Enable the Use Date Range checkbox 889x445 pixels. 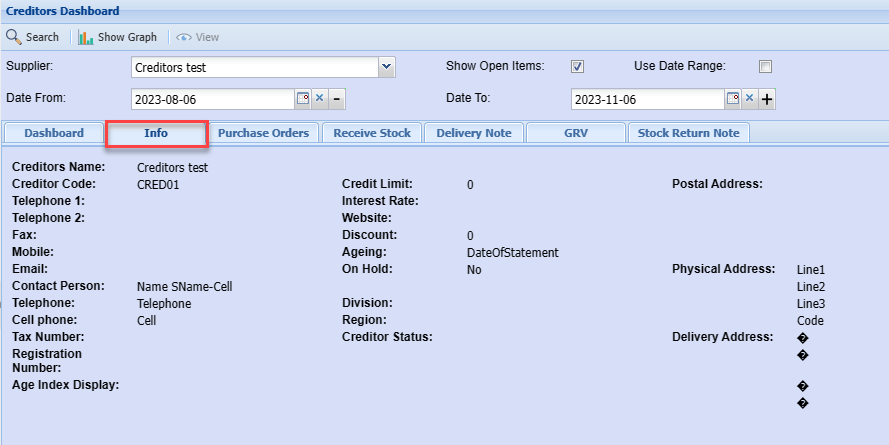[766, 67]
